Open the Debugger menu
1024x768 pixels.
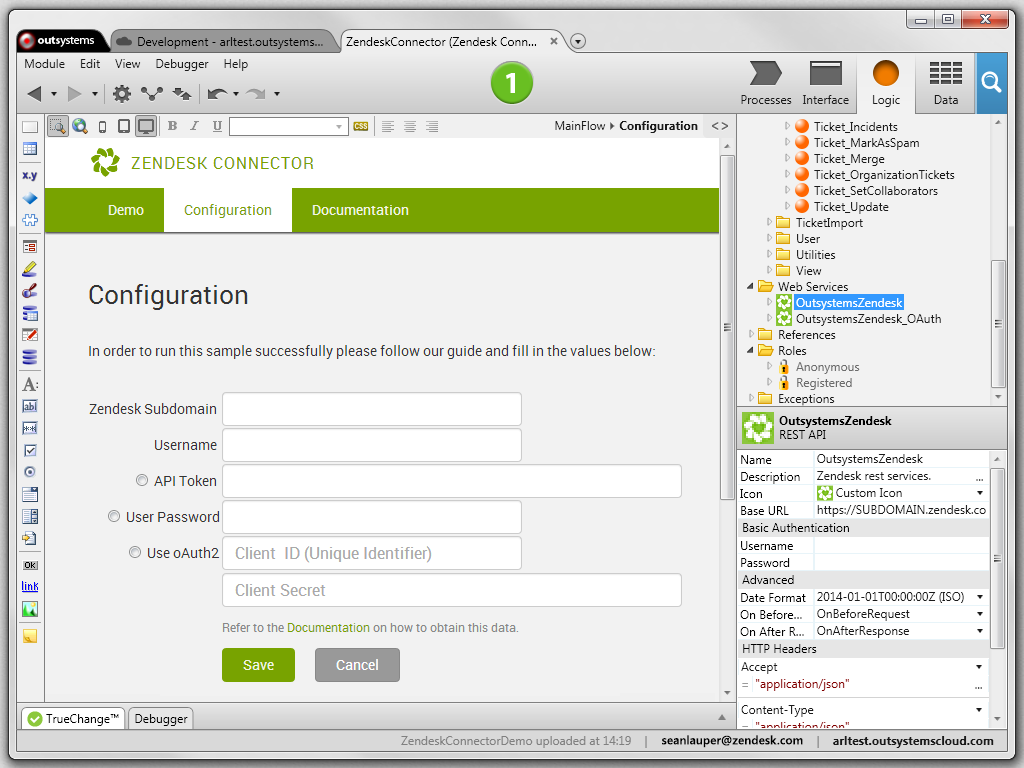point(181,64)
